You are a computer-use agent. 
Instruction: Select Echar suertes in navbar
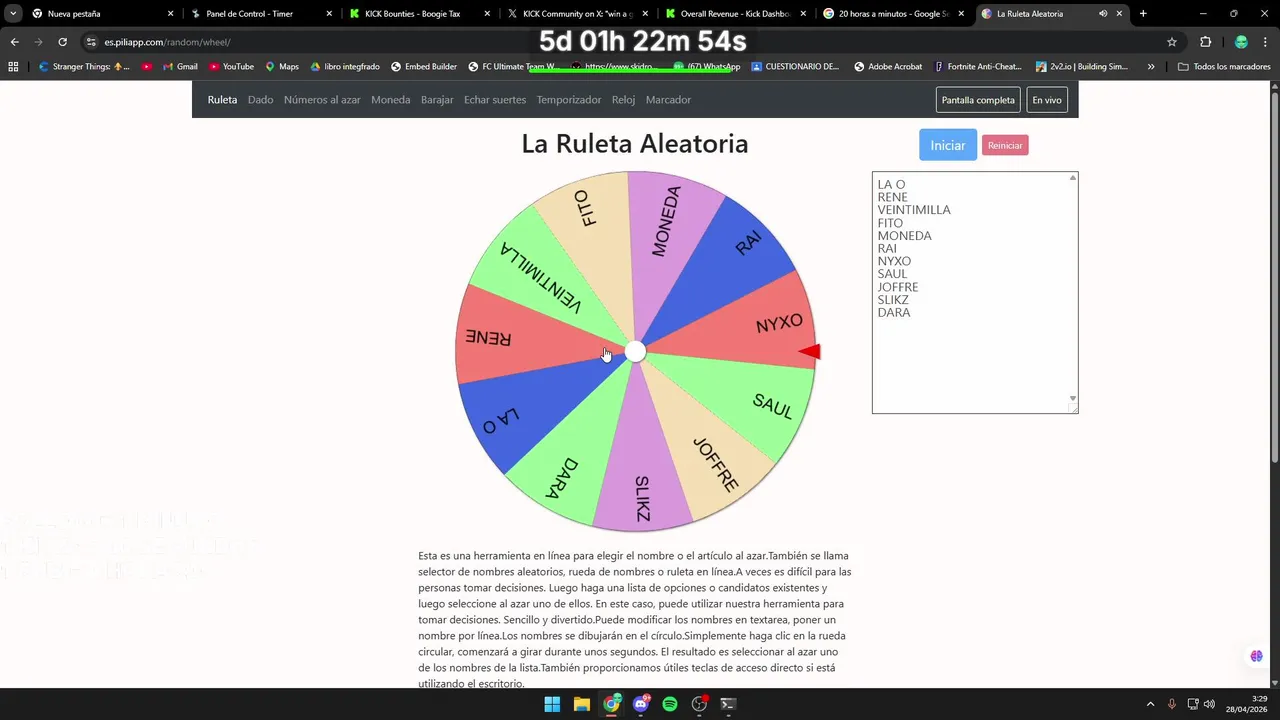[x=495, y=100]
